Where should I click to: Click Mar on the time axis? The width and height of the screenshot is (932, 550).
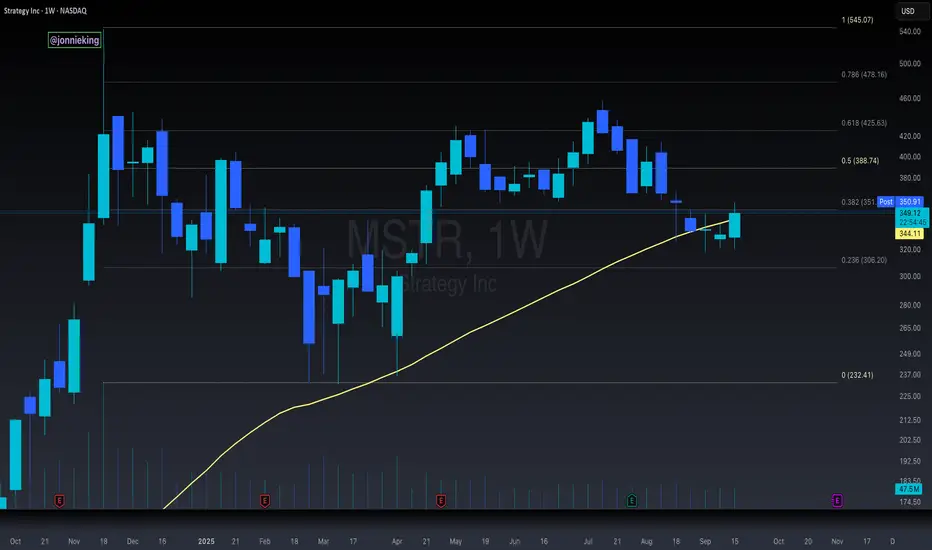tap(323, 541)
